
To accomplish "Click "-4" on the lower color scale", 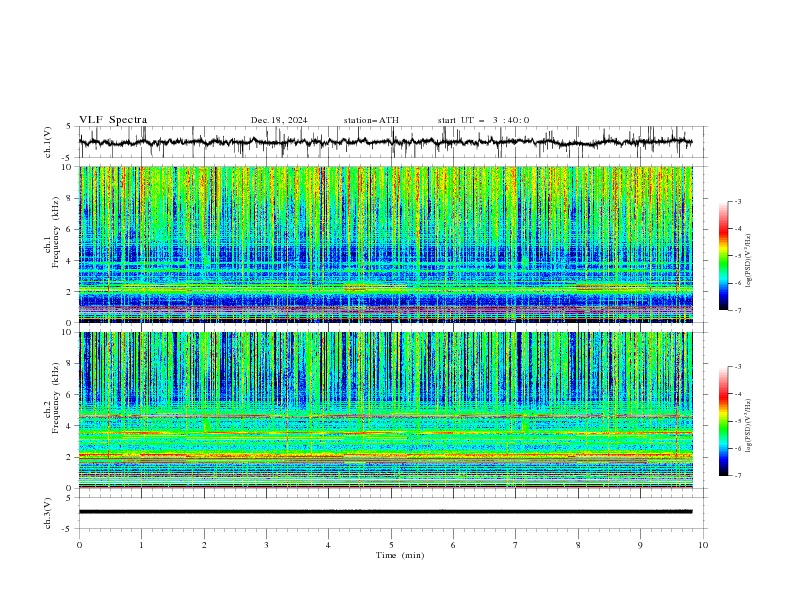I will click(737, 394).
